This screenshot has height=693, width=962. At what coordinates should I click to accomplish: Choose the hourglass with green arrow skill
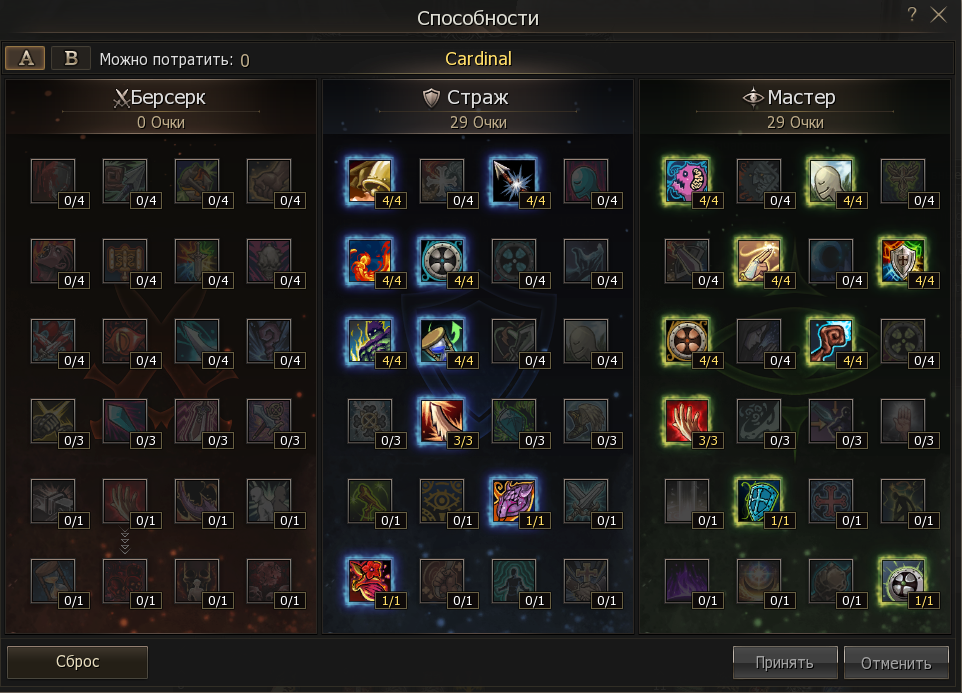click(x=441, y=341)
